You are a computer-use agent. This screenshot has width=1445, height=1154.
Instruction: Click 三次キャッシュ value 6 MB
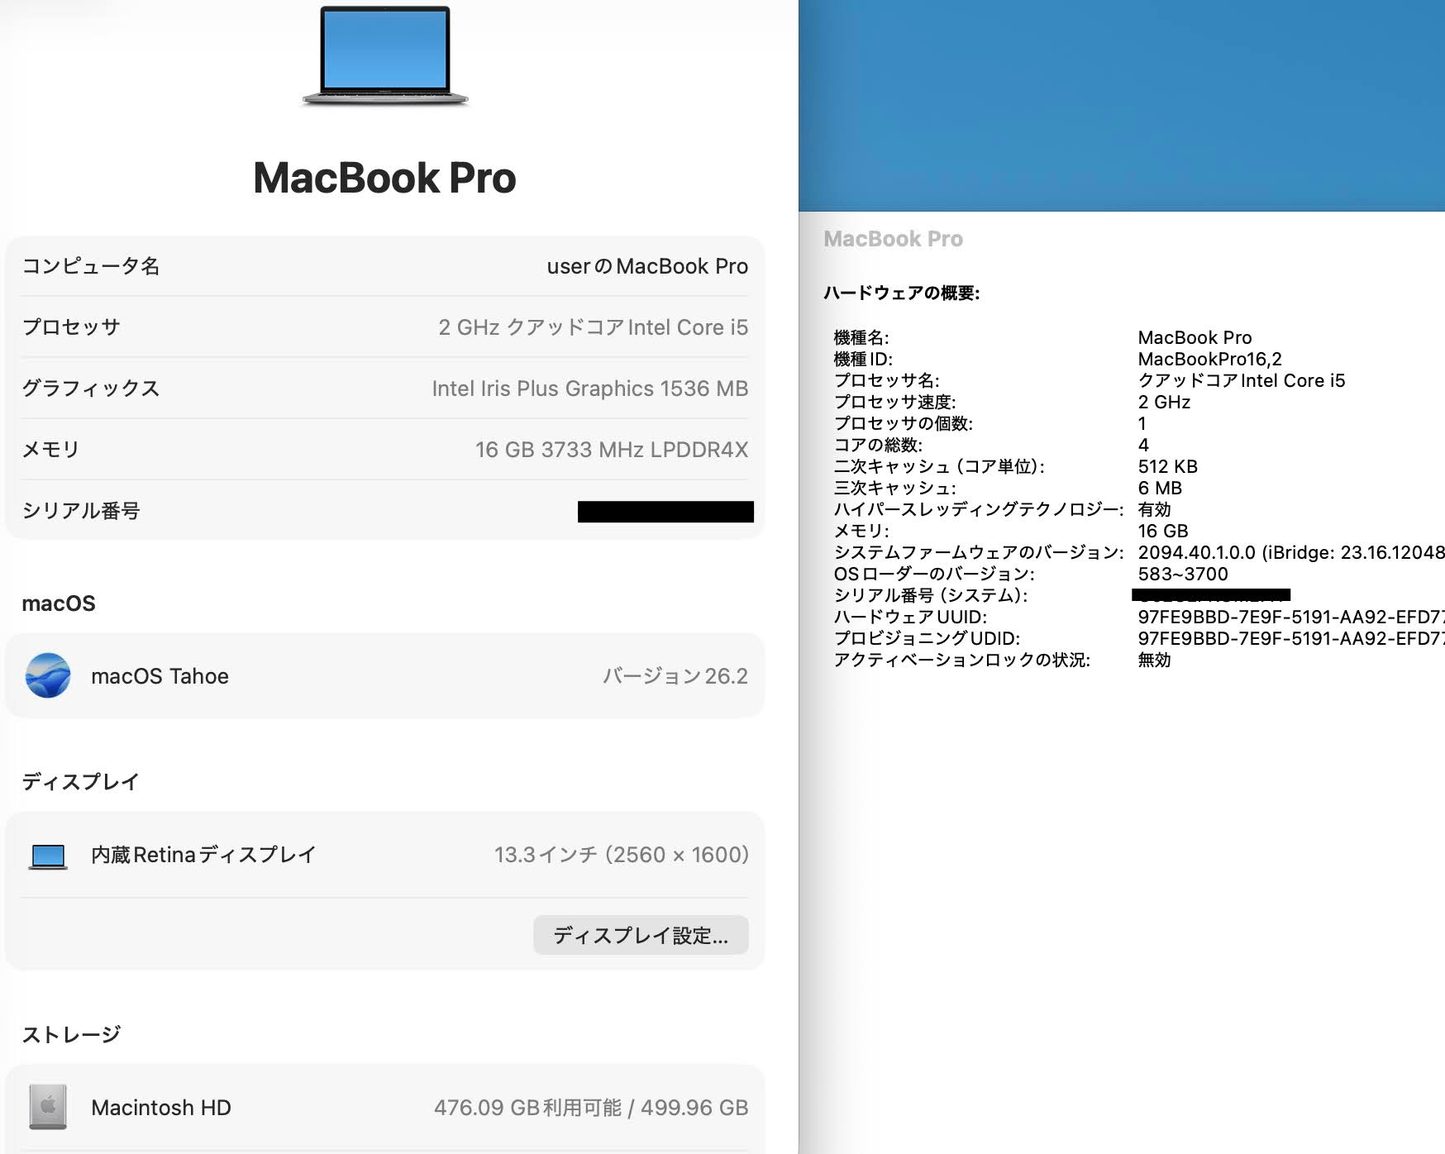(1160, 488)
